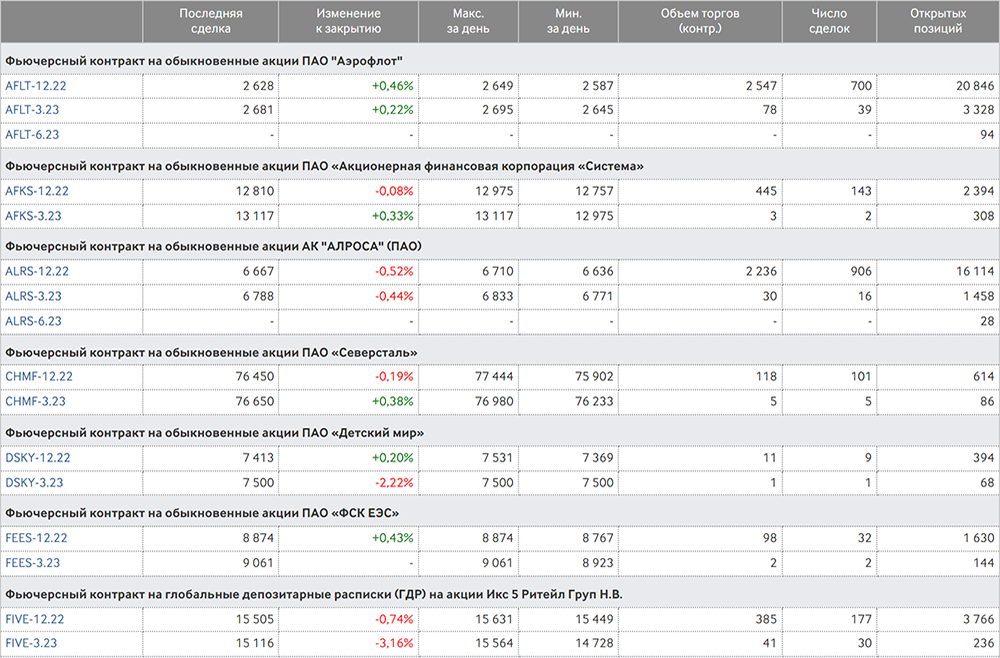Click daily min 6 636 for ALRS-12.22

(598, 272)
